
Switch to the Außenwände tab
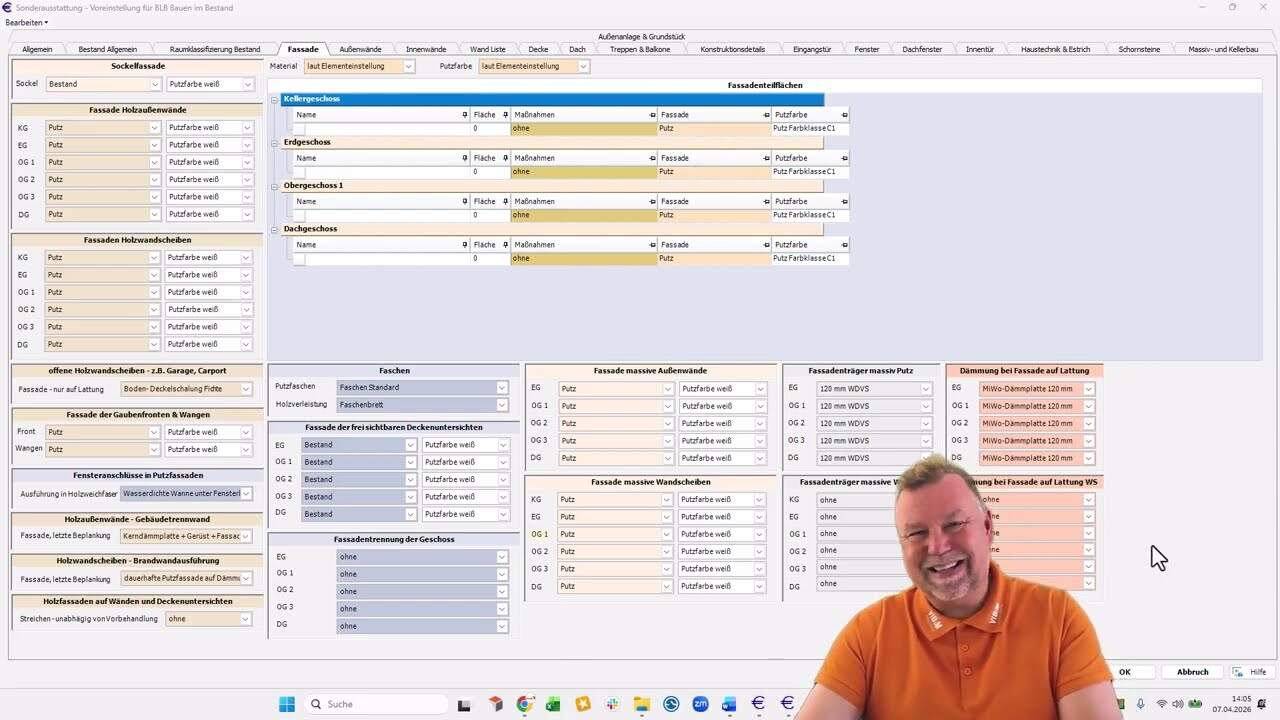[360, 49]
